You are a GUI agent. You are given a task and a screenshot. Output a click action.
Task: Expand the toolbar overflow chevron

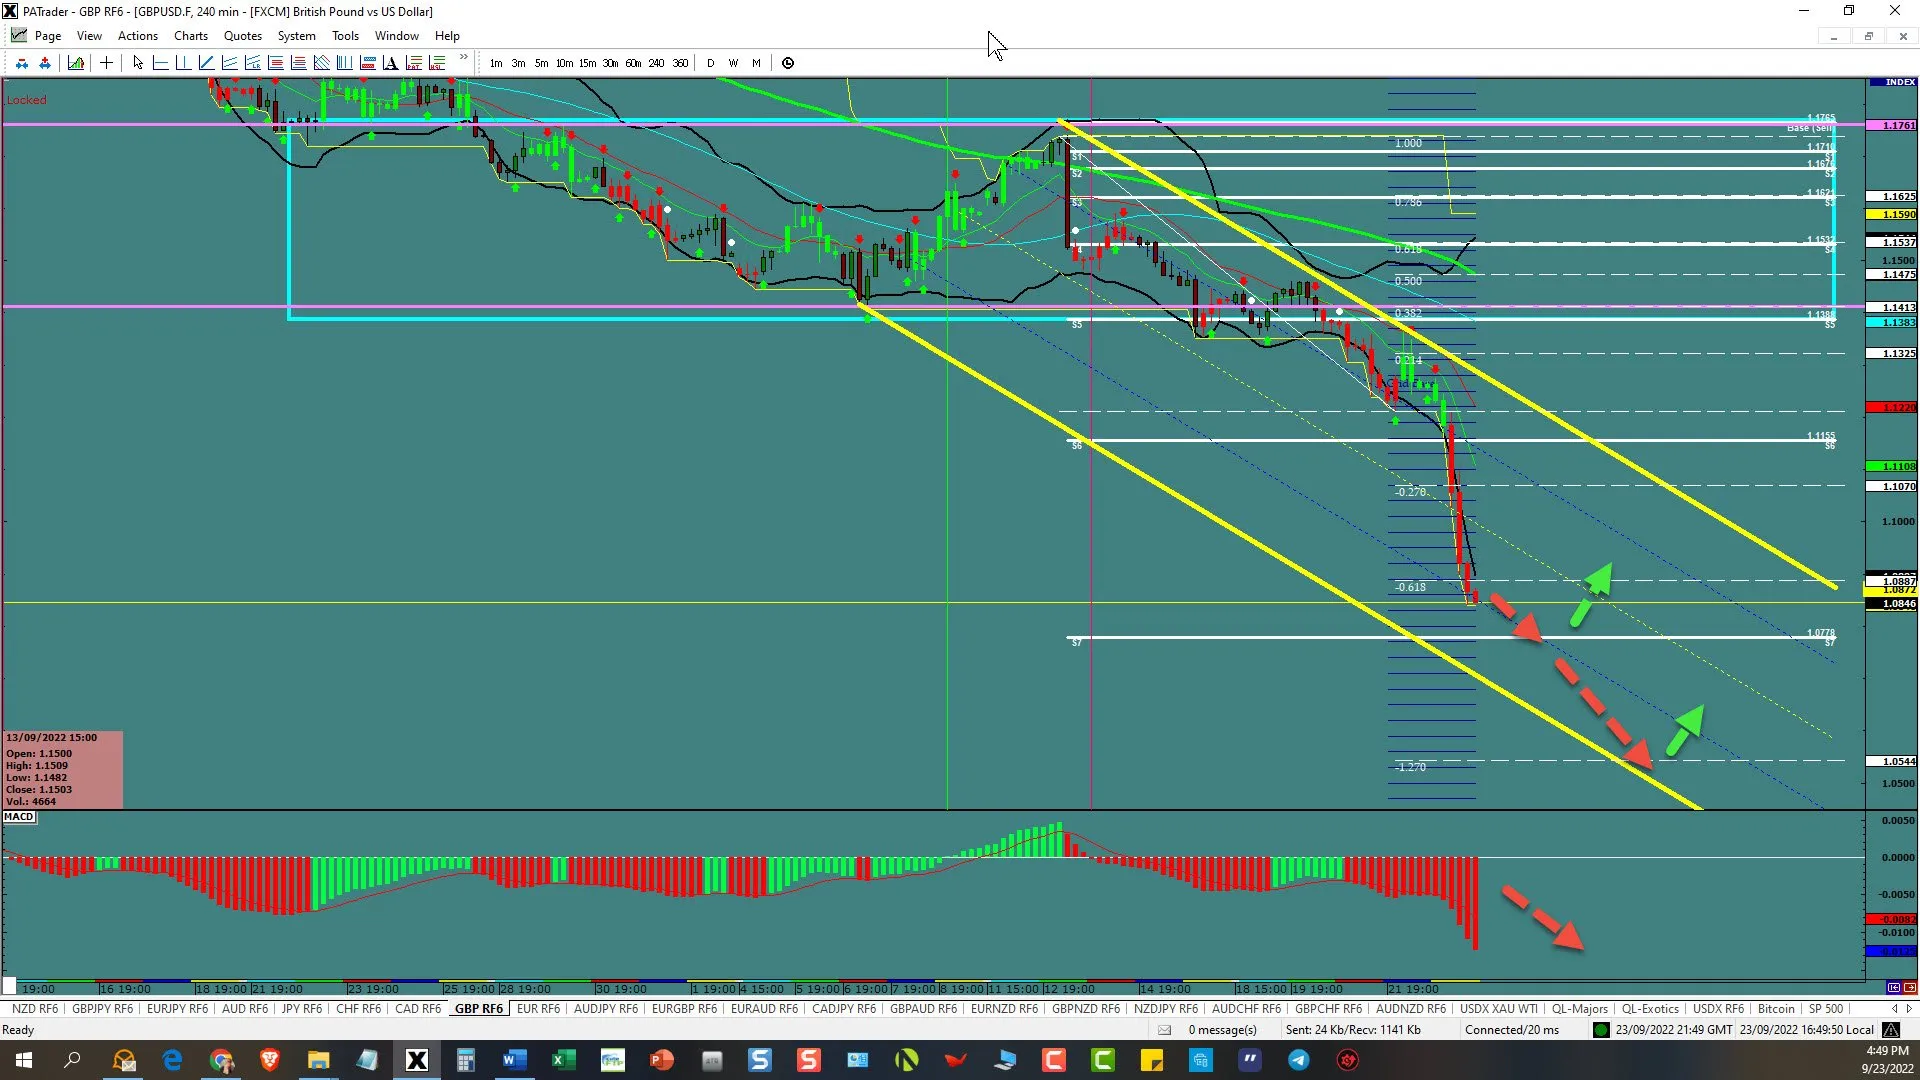click(x=463, y=58)
